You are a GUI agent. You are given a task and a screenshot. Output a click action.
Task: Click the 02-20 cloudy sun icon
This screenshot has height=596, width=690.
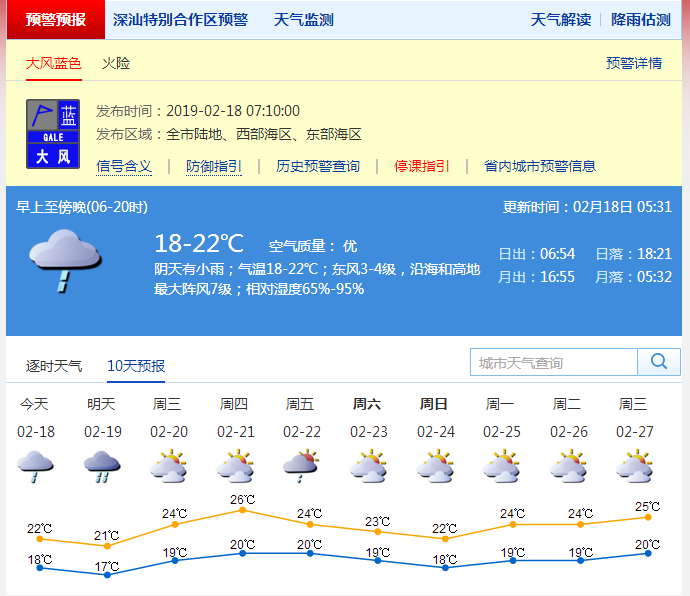pos(168,466)
